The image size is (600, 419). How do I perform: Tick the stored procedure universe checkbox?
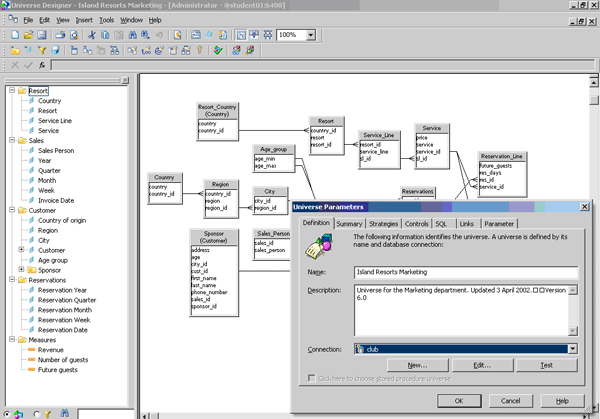coord(311,378)
